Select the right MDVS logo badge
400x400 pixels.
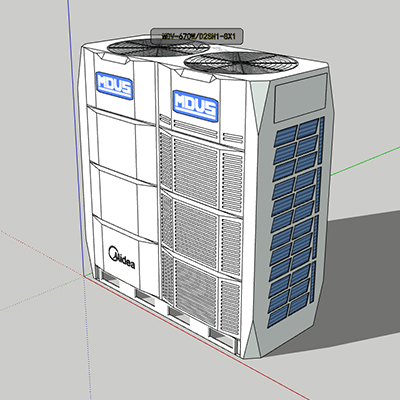(x=196, y=105)
